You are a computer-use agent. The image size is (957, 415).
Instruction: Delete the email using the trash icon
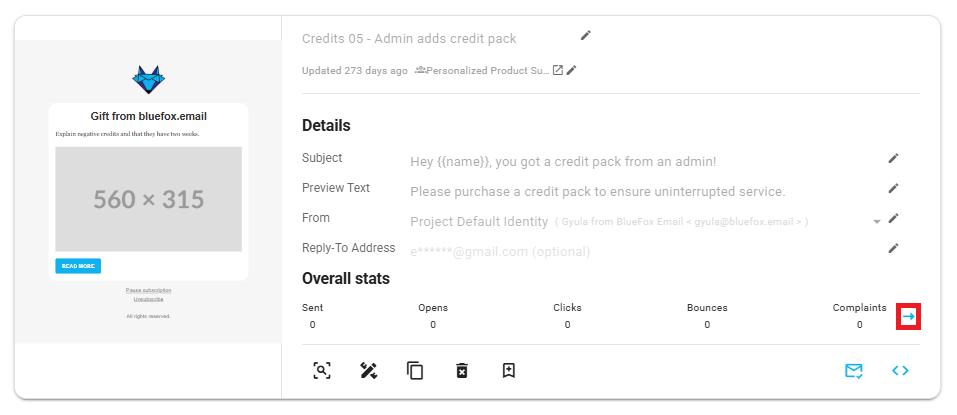(461, 371)
